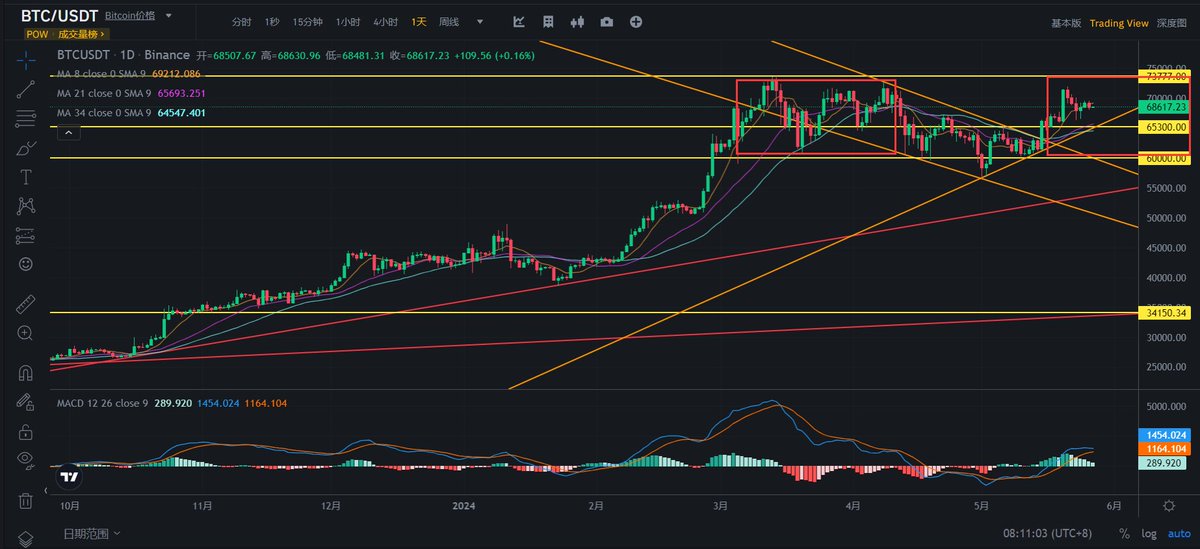Open the Bitcoin价格 link
Screen dimensions: 1200x549
pos(131,16)
